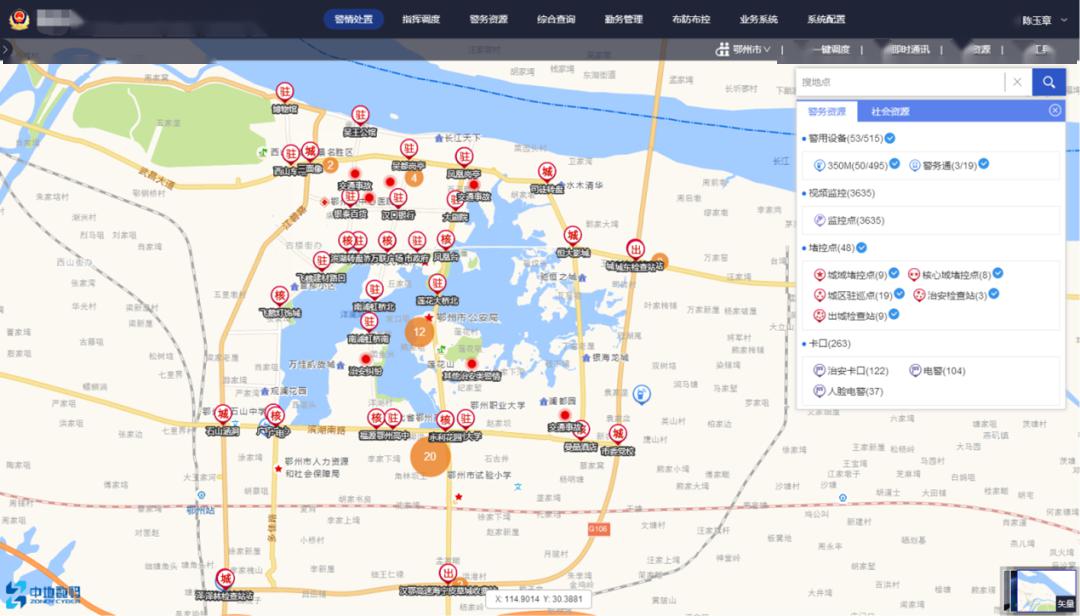Uncheck the 城区驻巡点(19) checkbox
Screen dimensions: 1080x616
coord(899,294)
